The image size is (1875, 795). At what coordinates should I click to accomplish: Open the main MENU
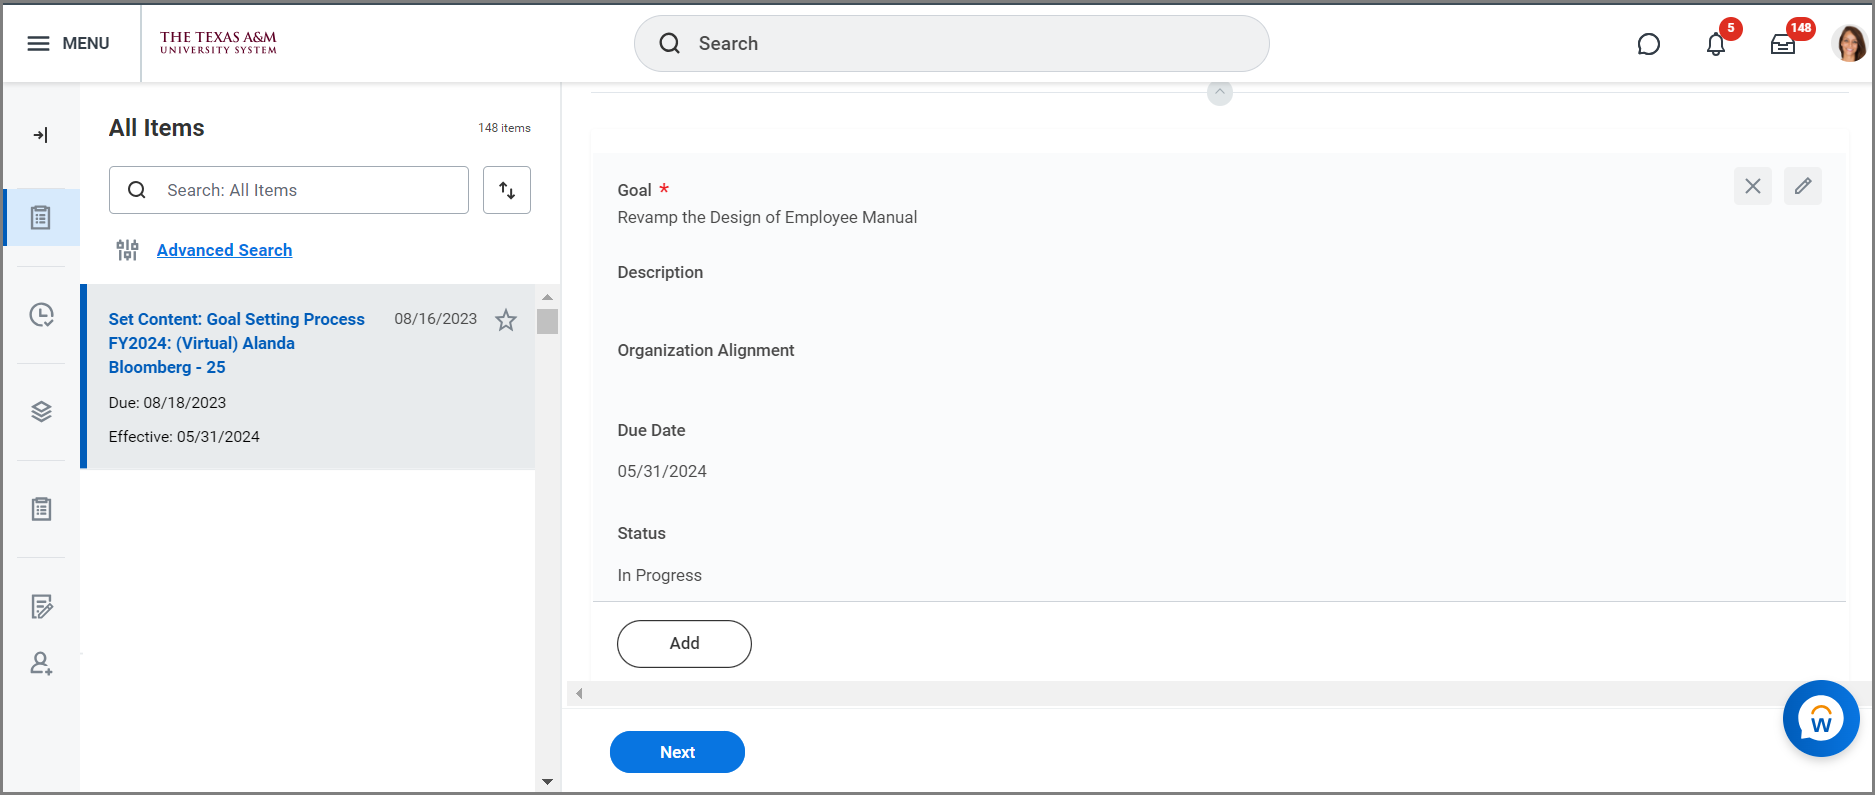pyautogui.click(x=68, y=43)
